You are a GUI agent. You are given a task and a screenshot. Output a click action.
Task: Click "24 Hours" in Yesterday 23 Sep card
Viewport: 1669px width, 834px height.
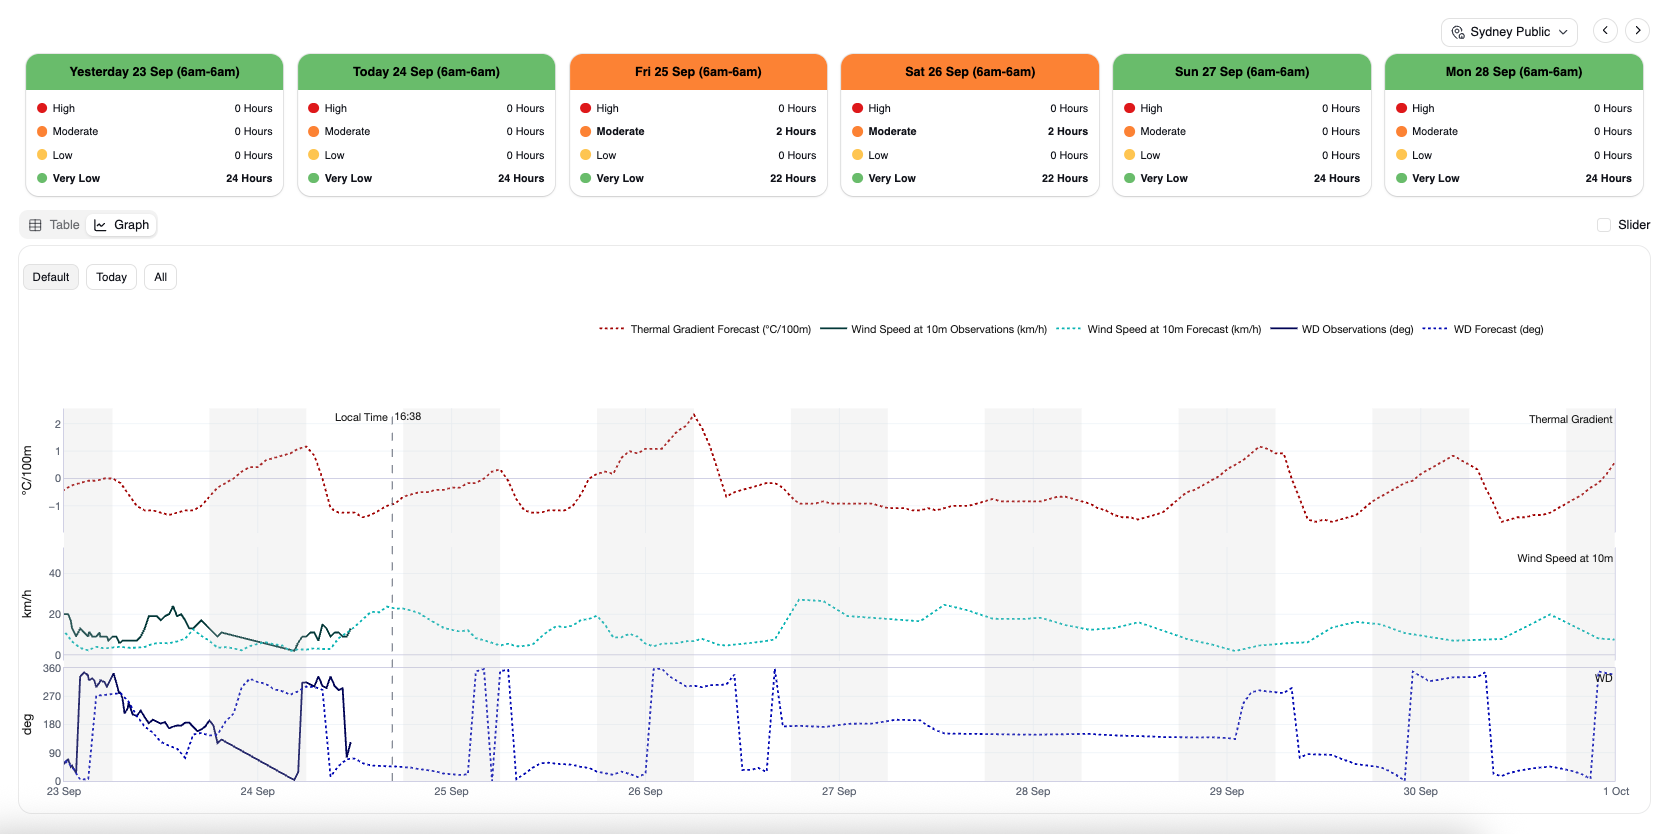[249, 178]
